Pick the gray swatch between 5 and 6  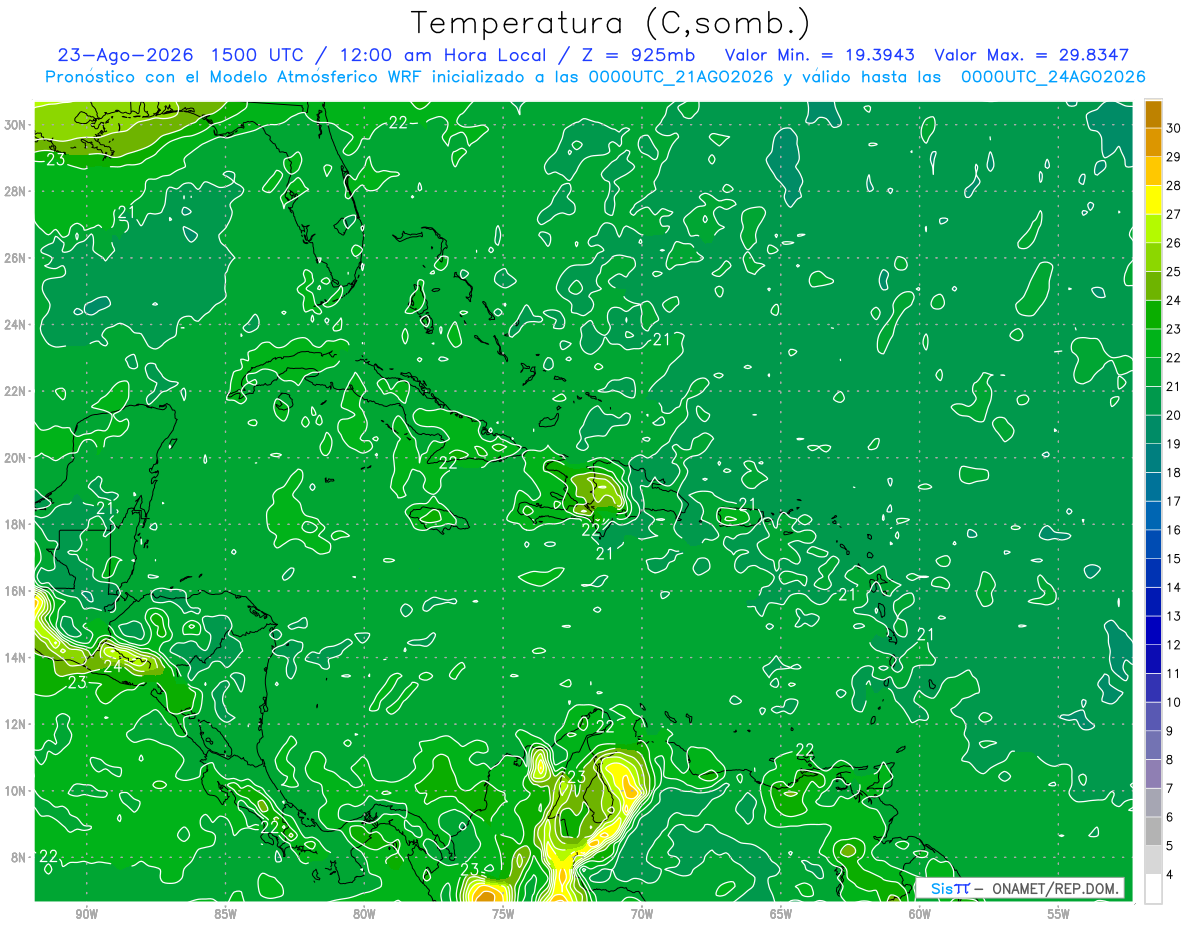pos(1153,831)
